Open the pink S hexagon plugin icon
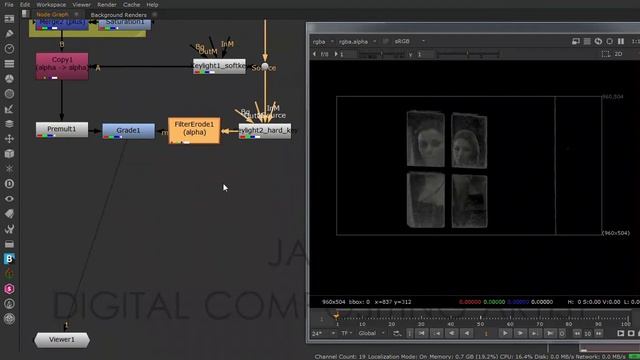Viewport: 640px width, 360px height. 9,289
